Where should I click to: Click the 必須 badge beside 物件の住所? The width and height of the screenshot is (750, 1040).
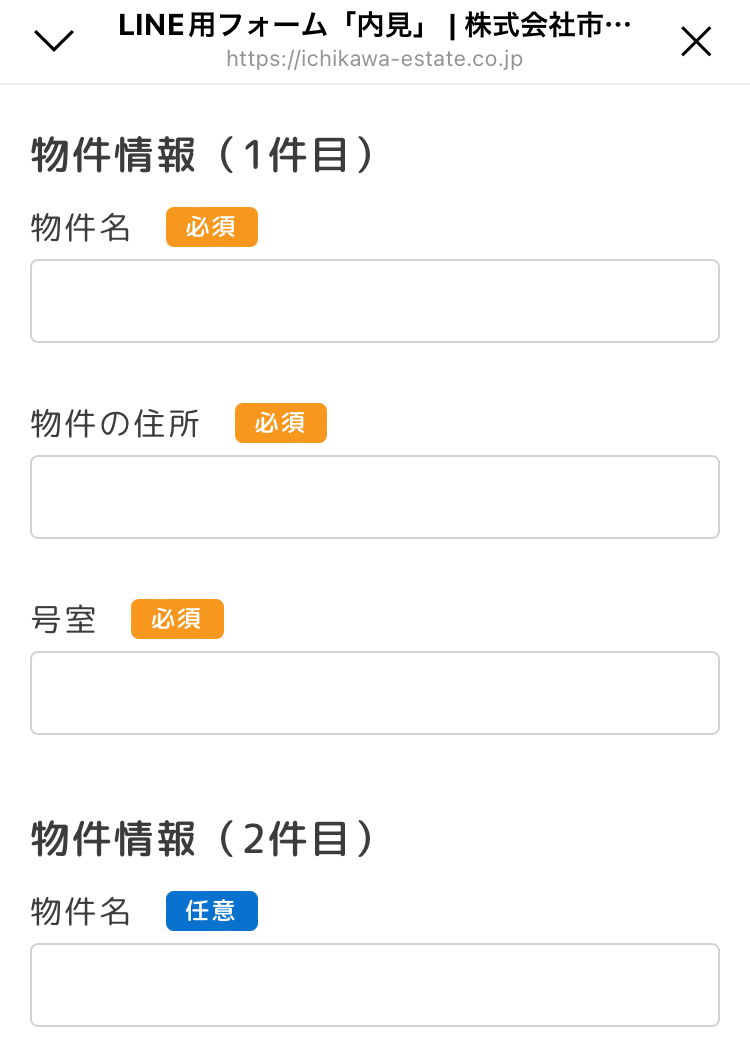click(x=281, y=422)
